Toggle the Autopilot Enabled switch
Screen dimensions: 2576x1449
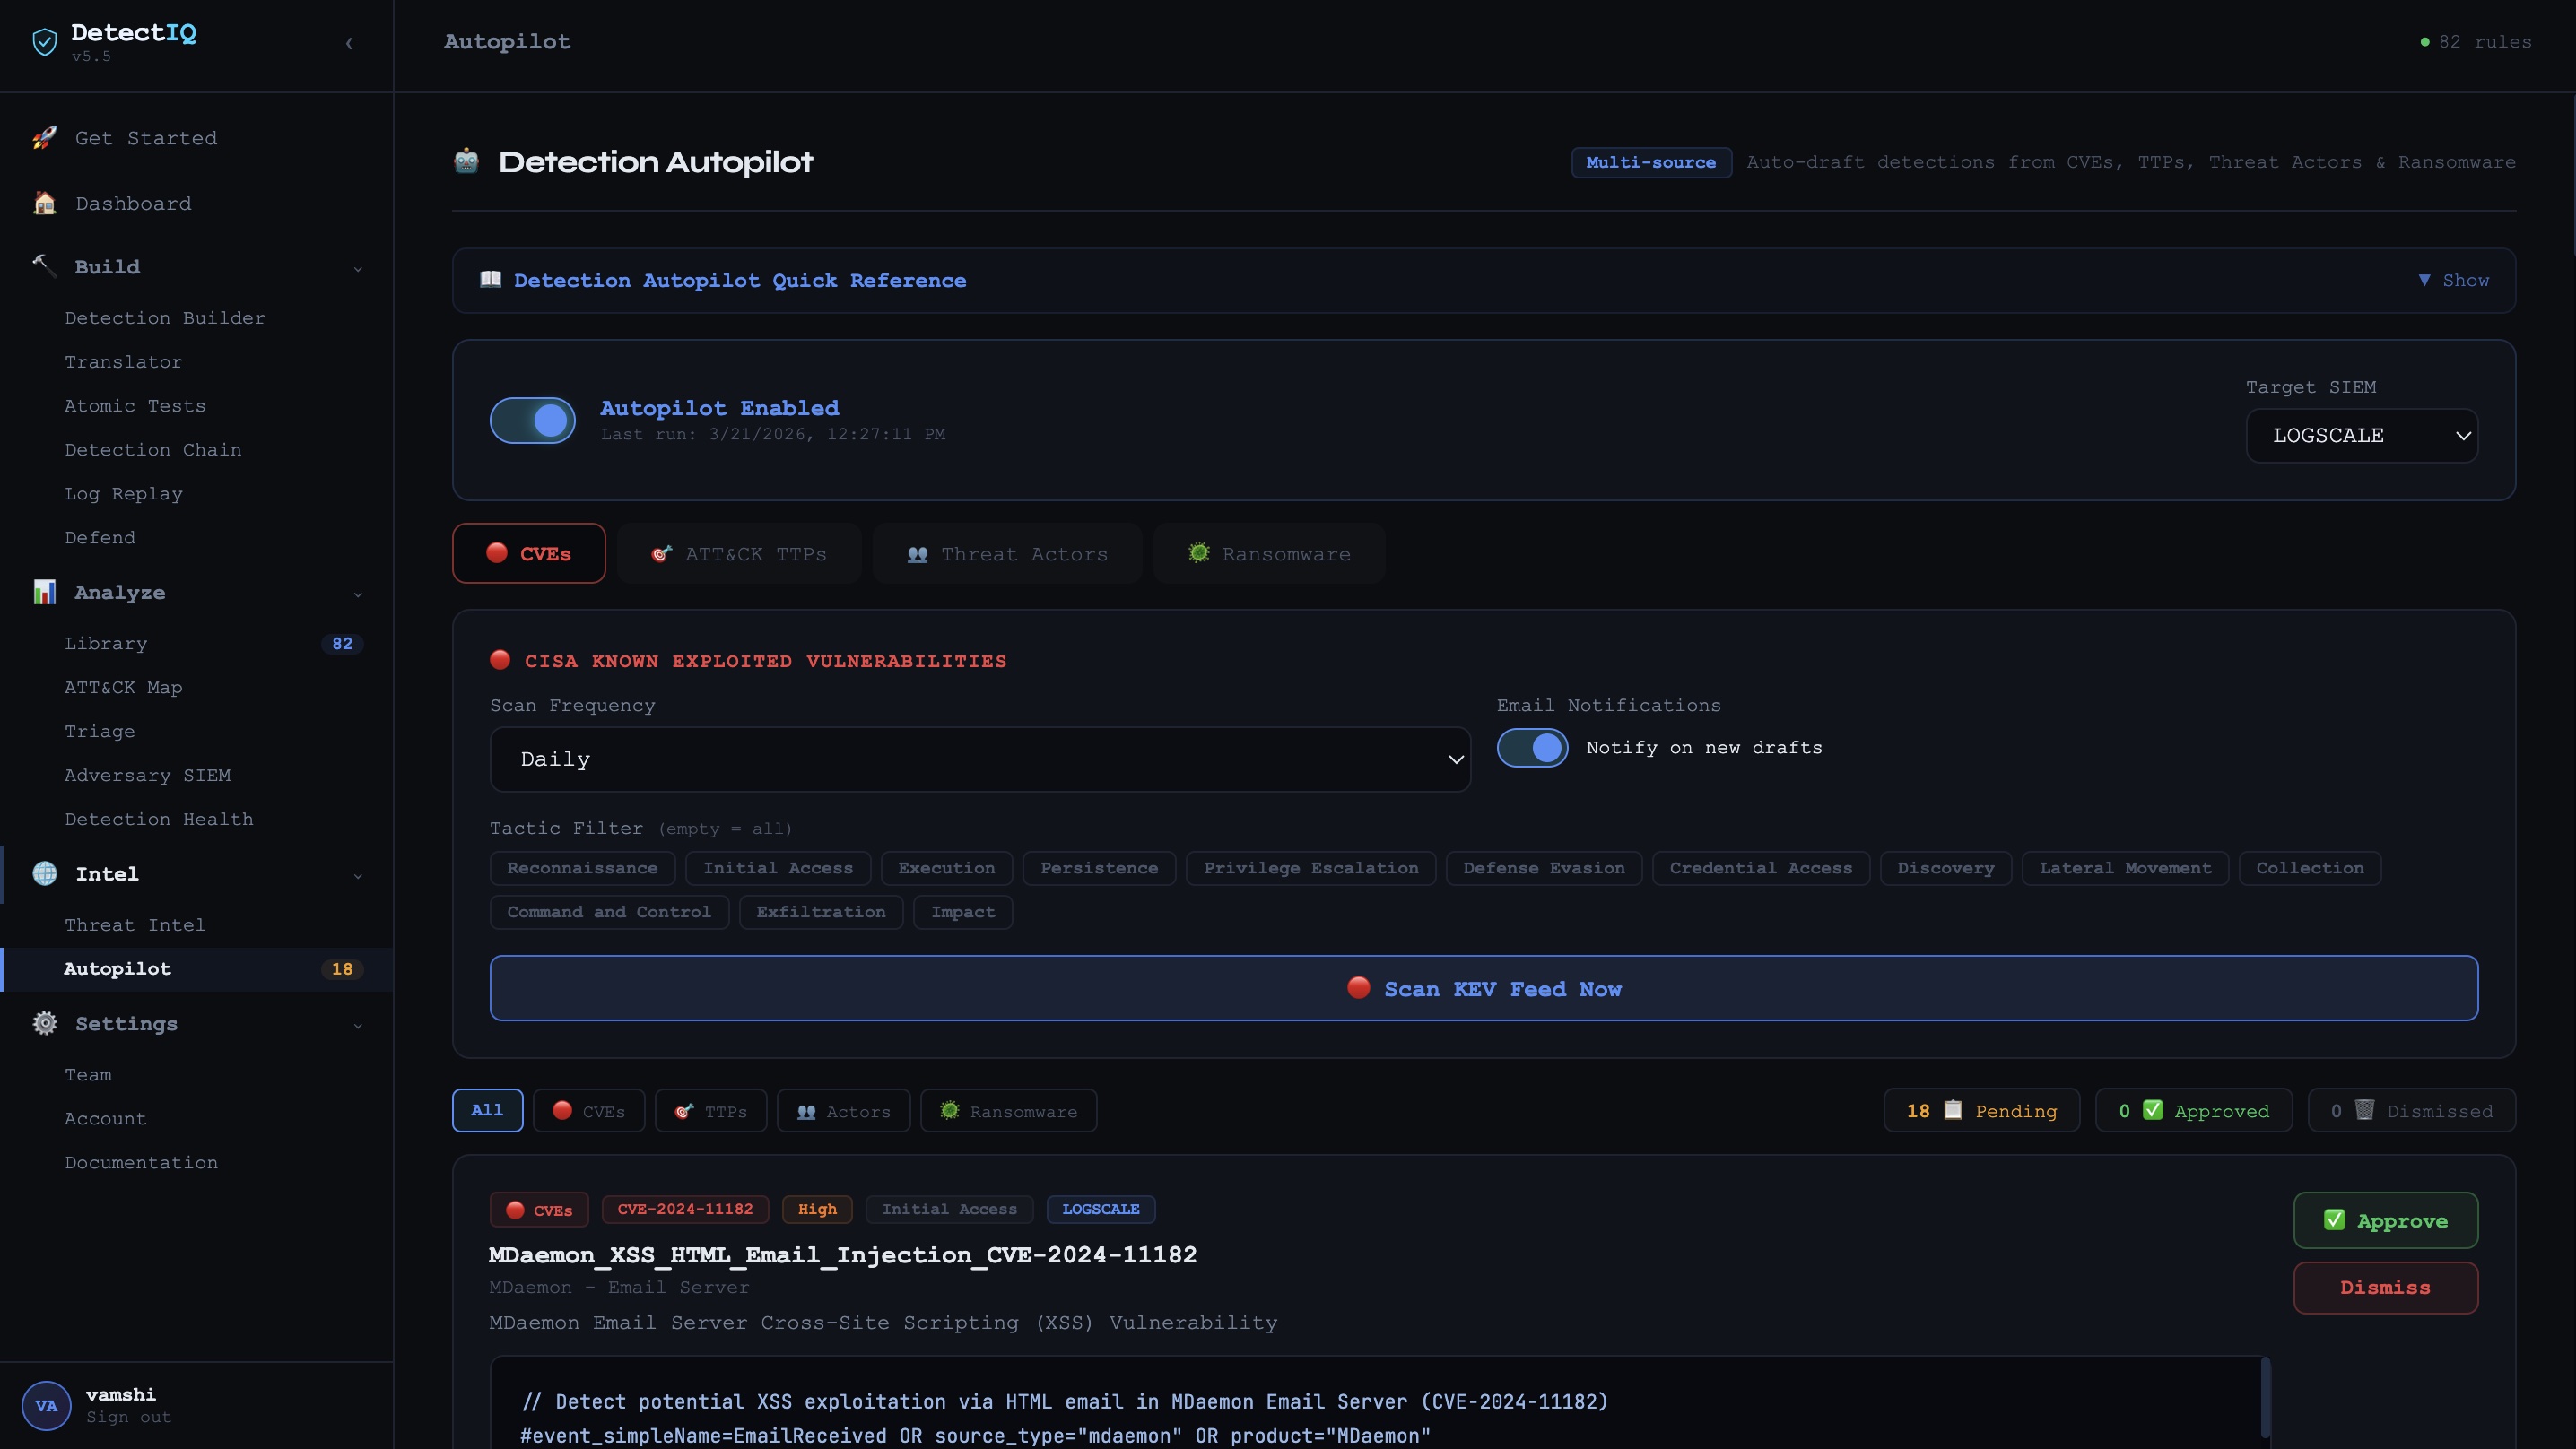(x=532, y=420)
